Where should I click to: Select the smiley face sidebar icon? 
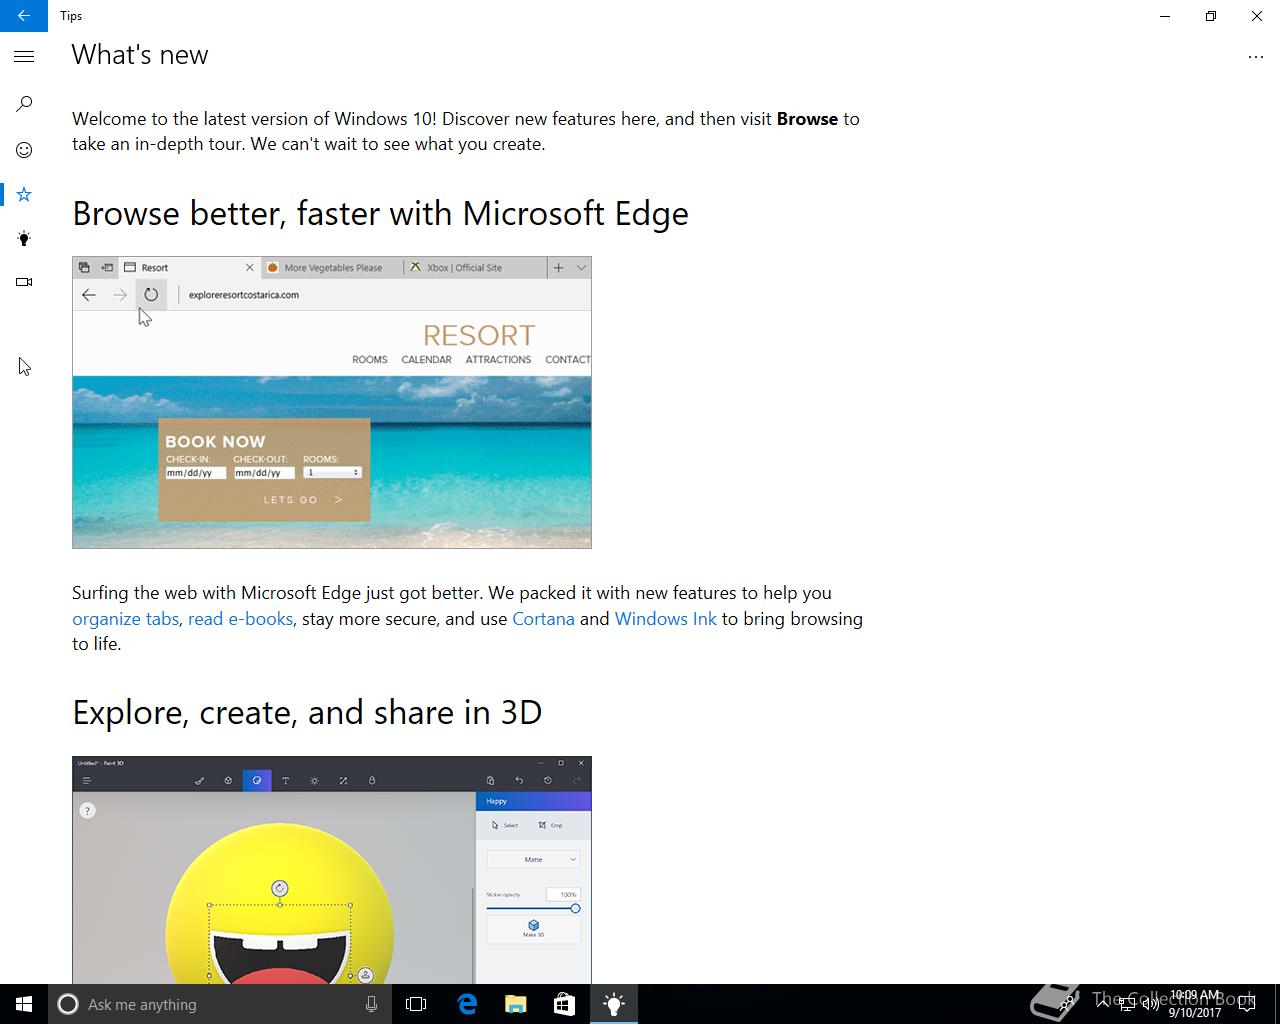(x=24, y=150)
